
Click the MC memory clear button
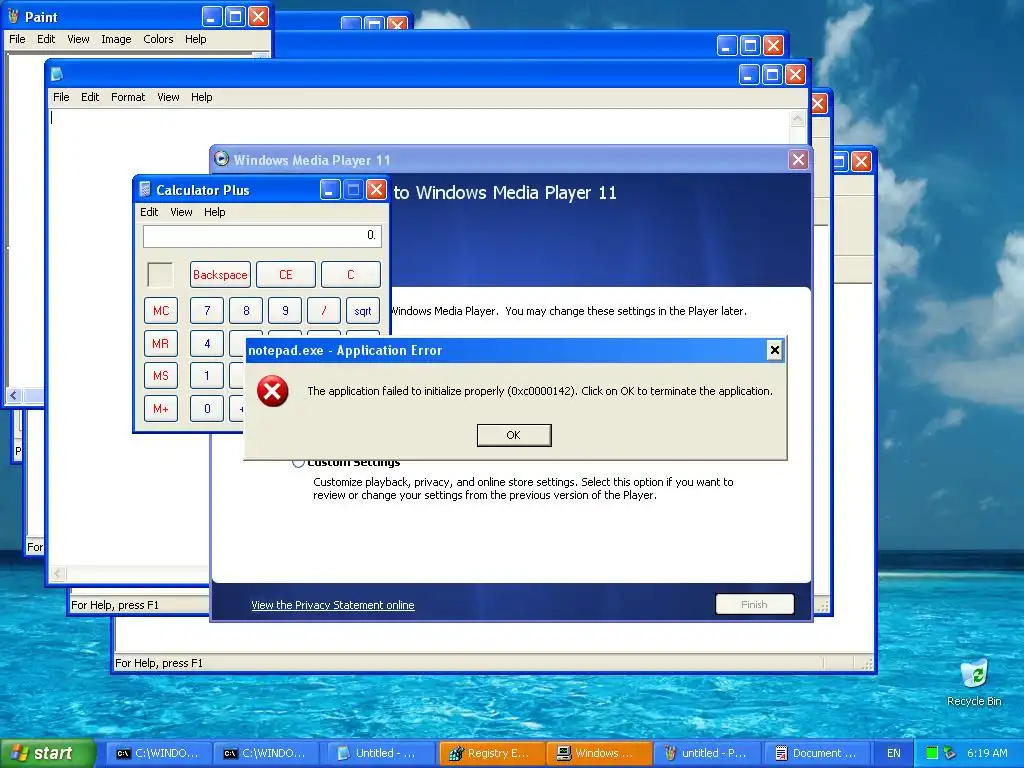[161, 311]
